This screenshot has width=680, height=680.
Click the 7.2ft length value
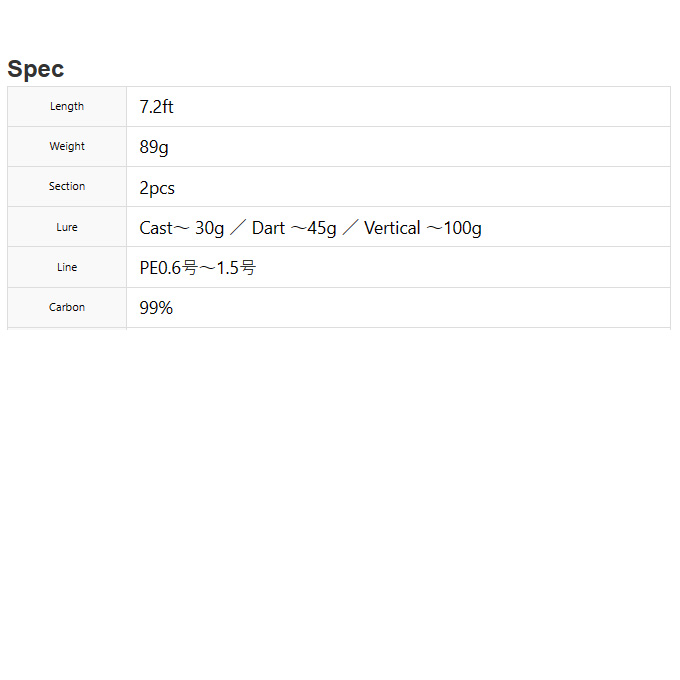click(x=156, y=107)
